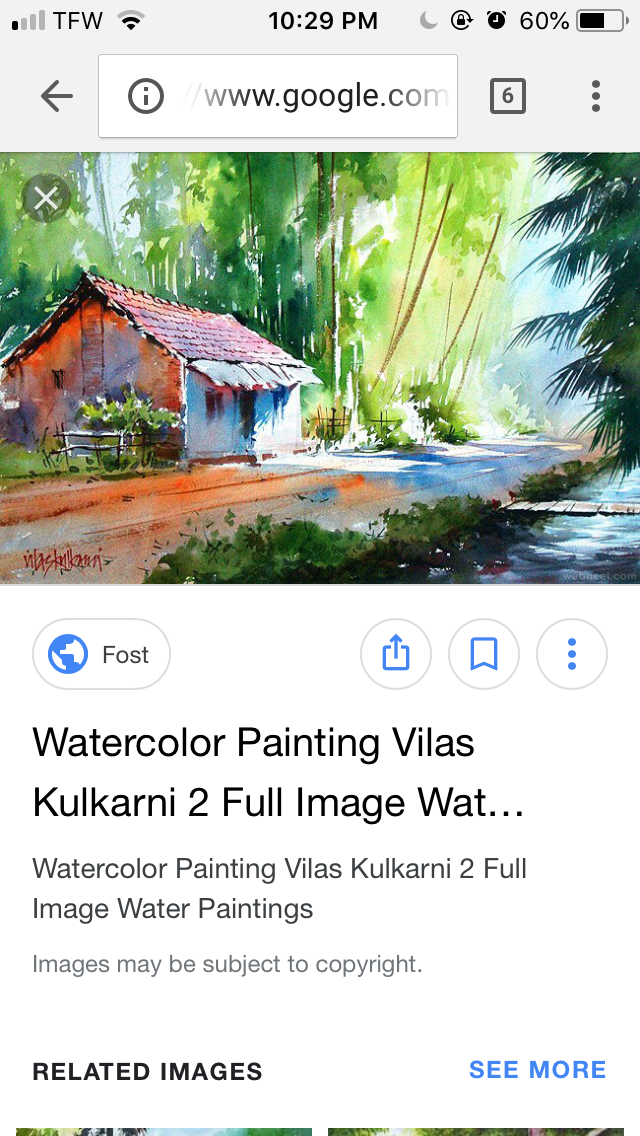Tap the battery indicator in status bar
The image size is (640, 1136).
tap(602, 21)
